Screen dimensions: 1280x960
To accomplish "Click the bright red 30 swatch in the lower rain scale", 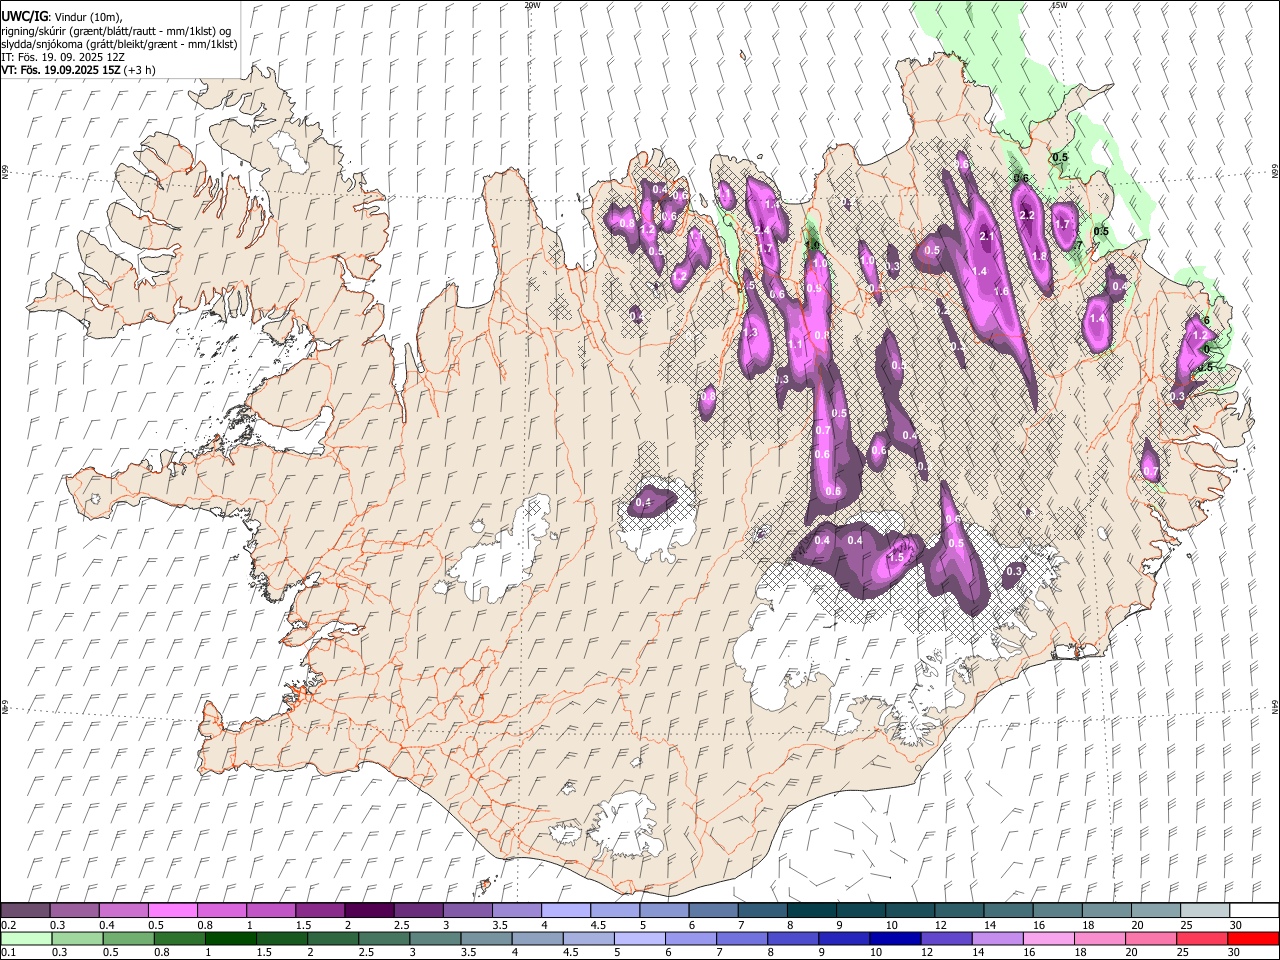I will [1253, 938].
